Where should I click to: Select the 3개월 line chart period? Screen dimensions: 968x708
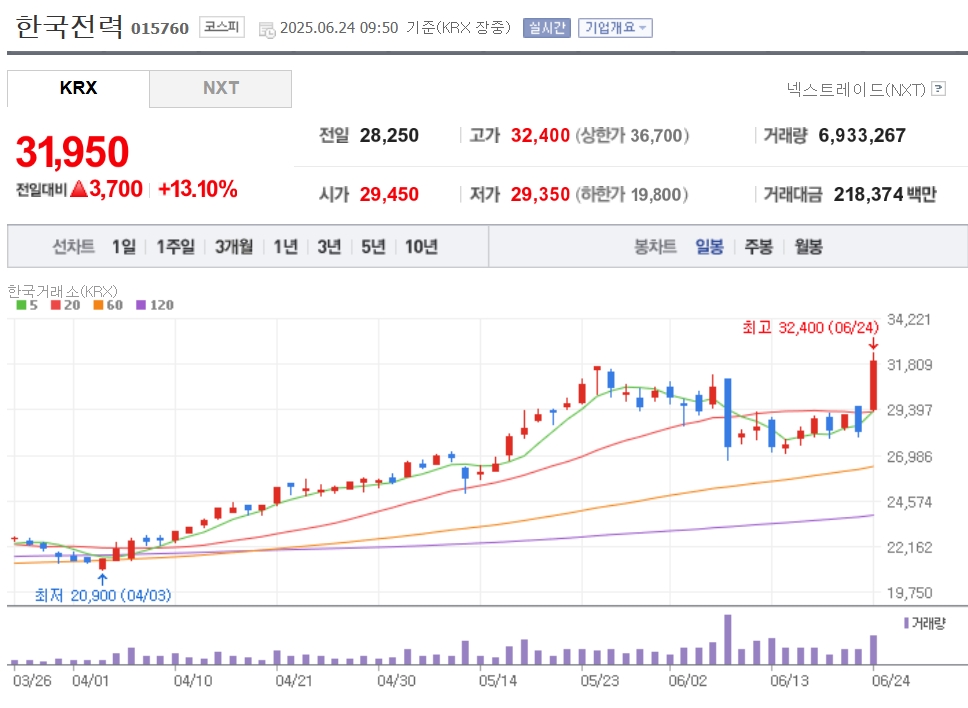pos(233,247)
